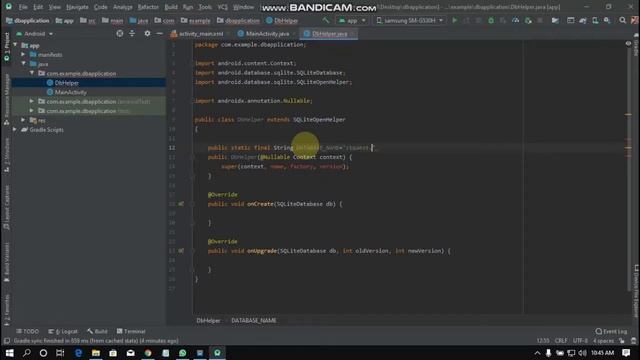Toggle the Favorites side tab
The image size is (640, 360).
(x=7, y=310)
